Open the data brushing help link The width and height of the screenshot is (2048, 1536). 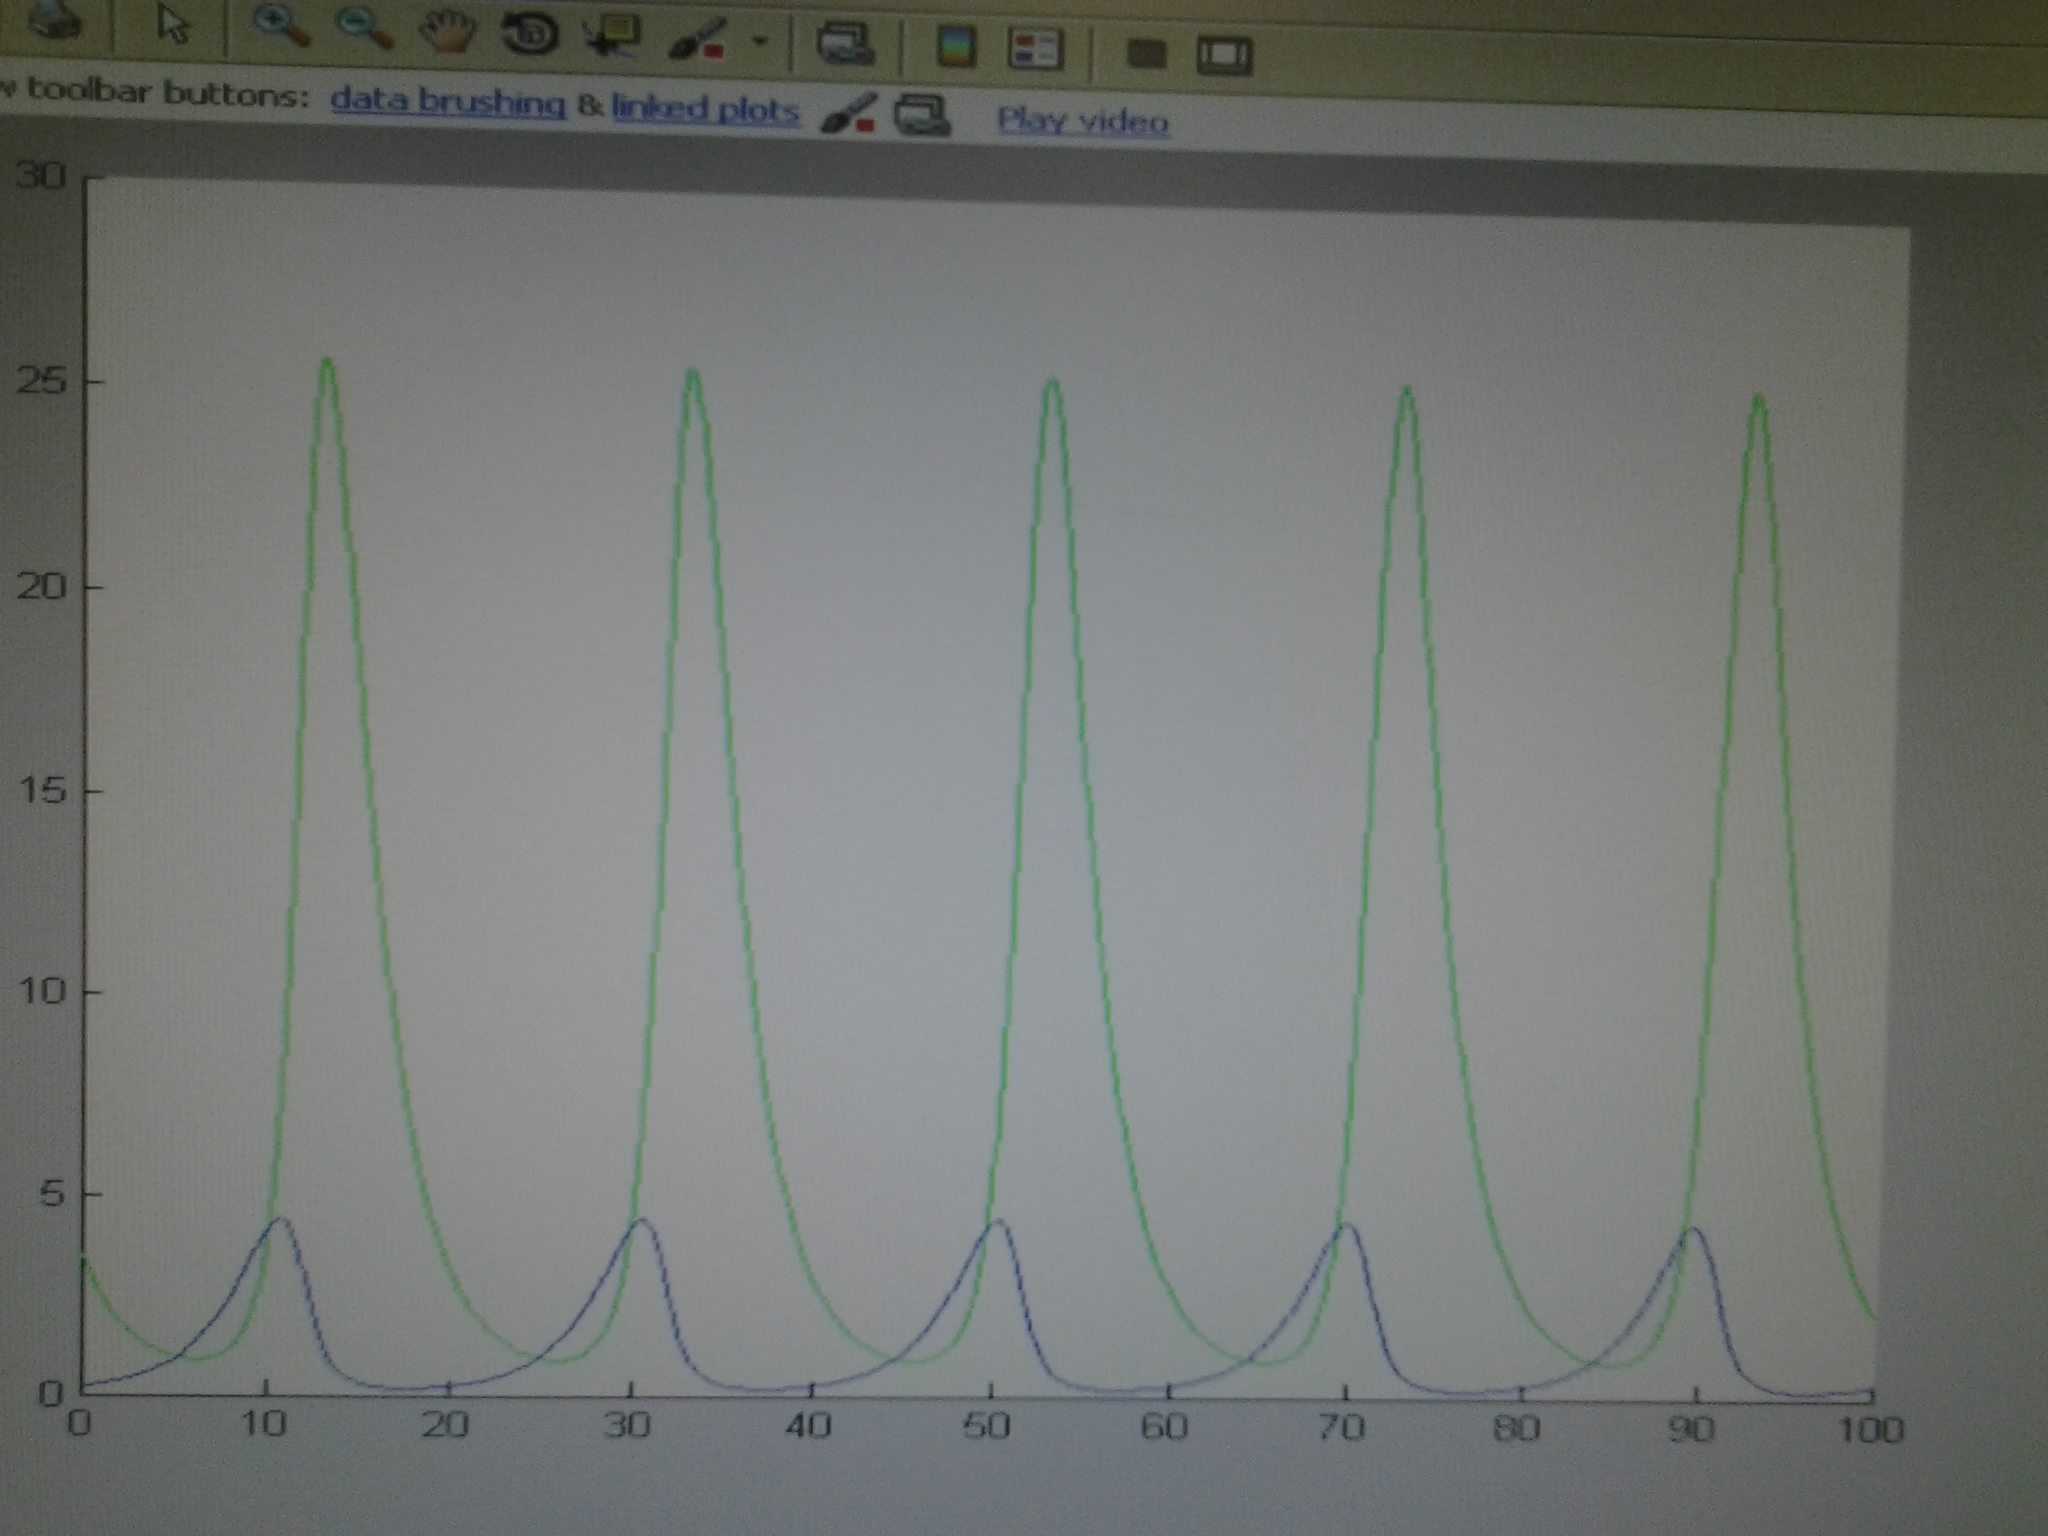pyautogui.click(x=447, y=102)
